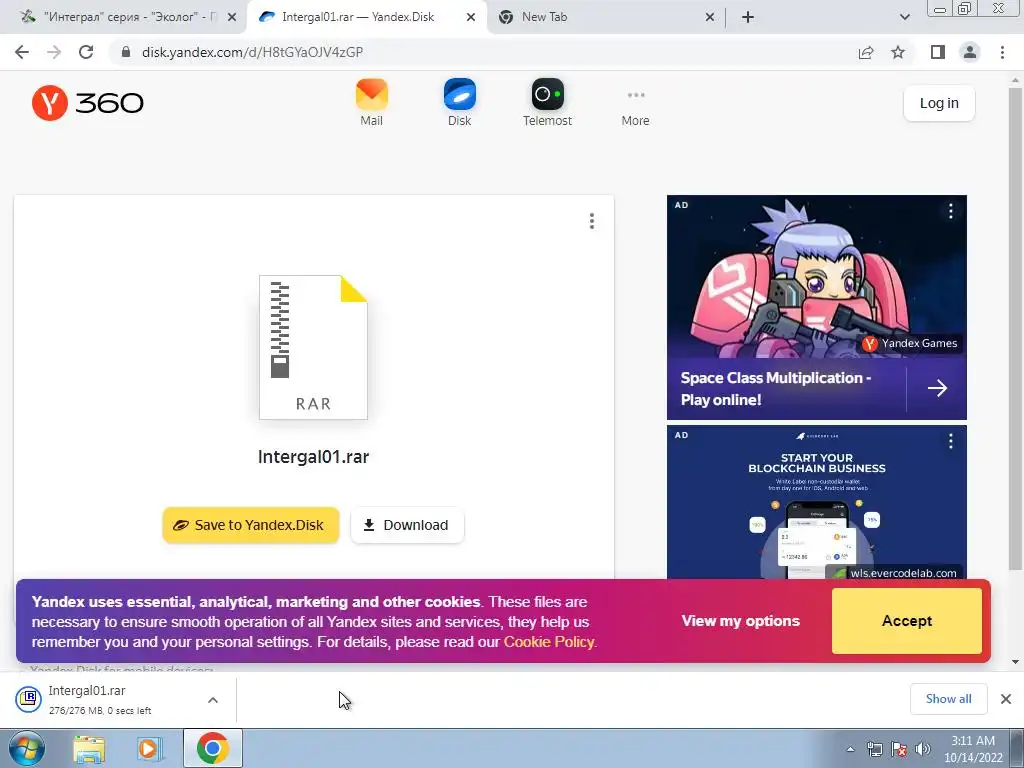Save the file to Yandex.Disk
Screen dimensions: 1024x768
click(x=251, y=525)
